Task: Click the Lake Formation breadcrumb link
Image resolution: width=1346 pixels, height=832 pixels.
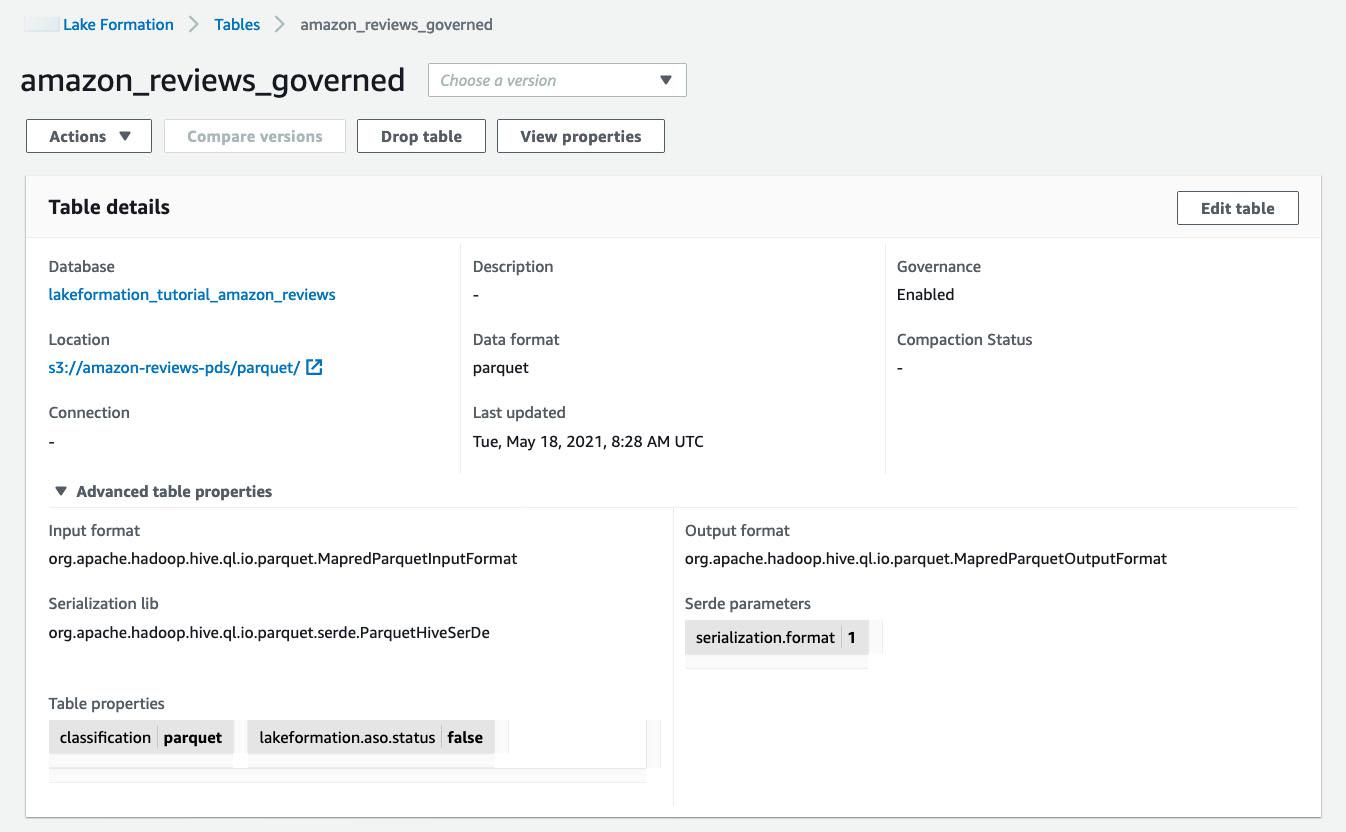Action: pyautogui.click(x=118, y=24)
